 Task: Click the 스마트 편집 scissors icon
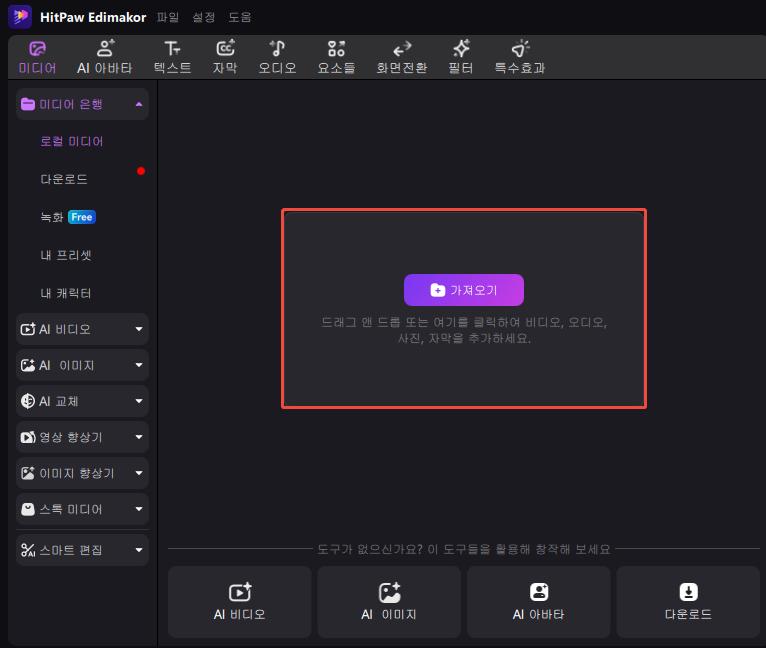tap(28, 550)
